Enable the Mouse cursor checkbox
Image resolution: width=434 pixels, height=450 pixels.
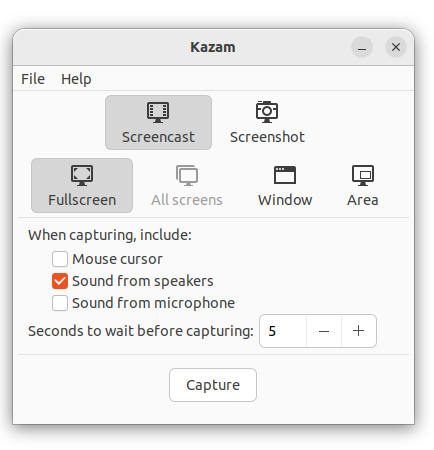click(60, 259)
